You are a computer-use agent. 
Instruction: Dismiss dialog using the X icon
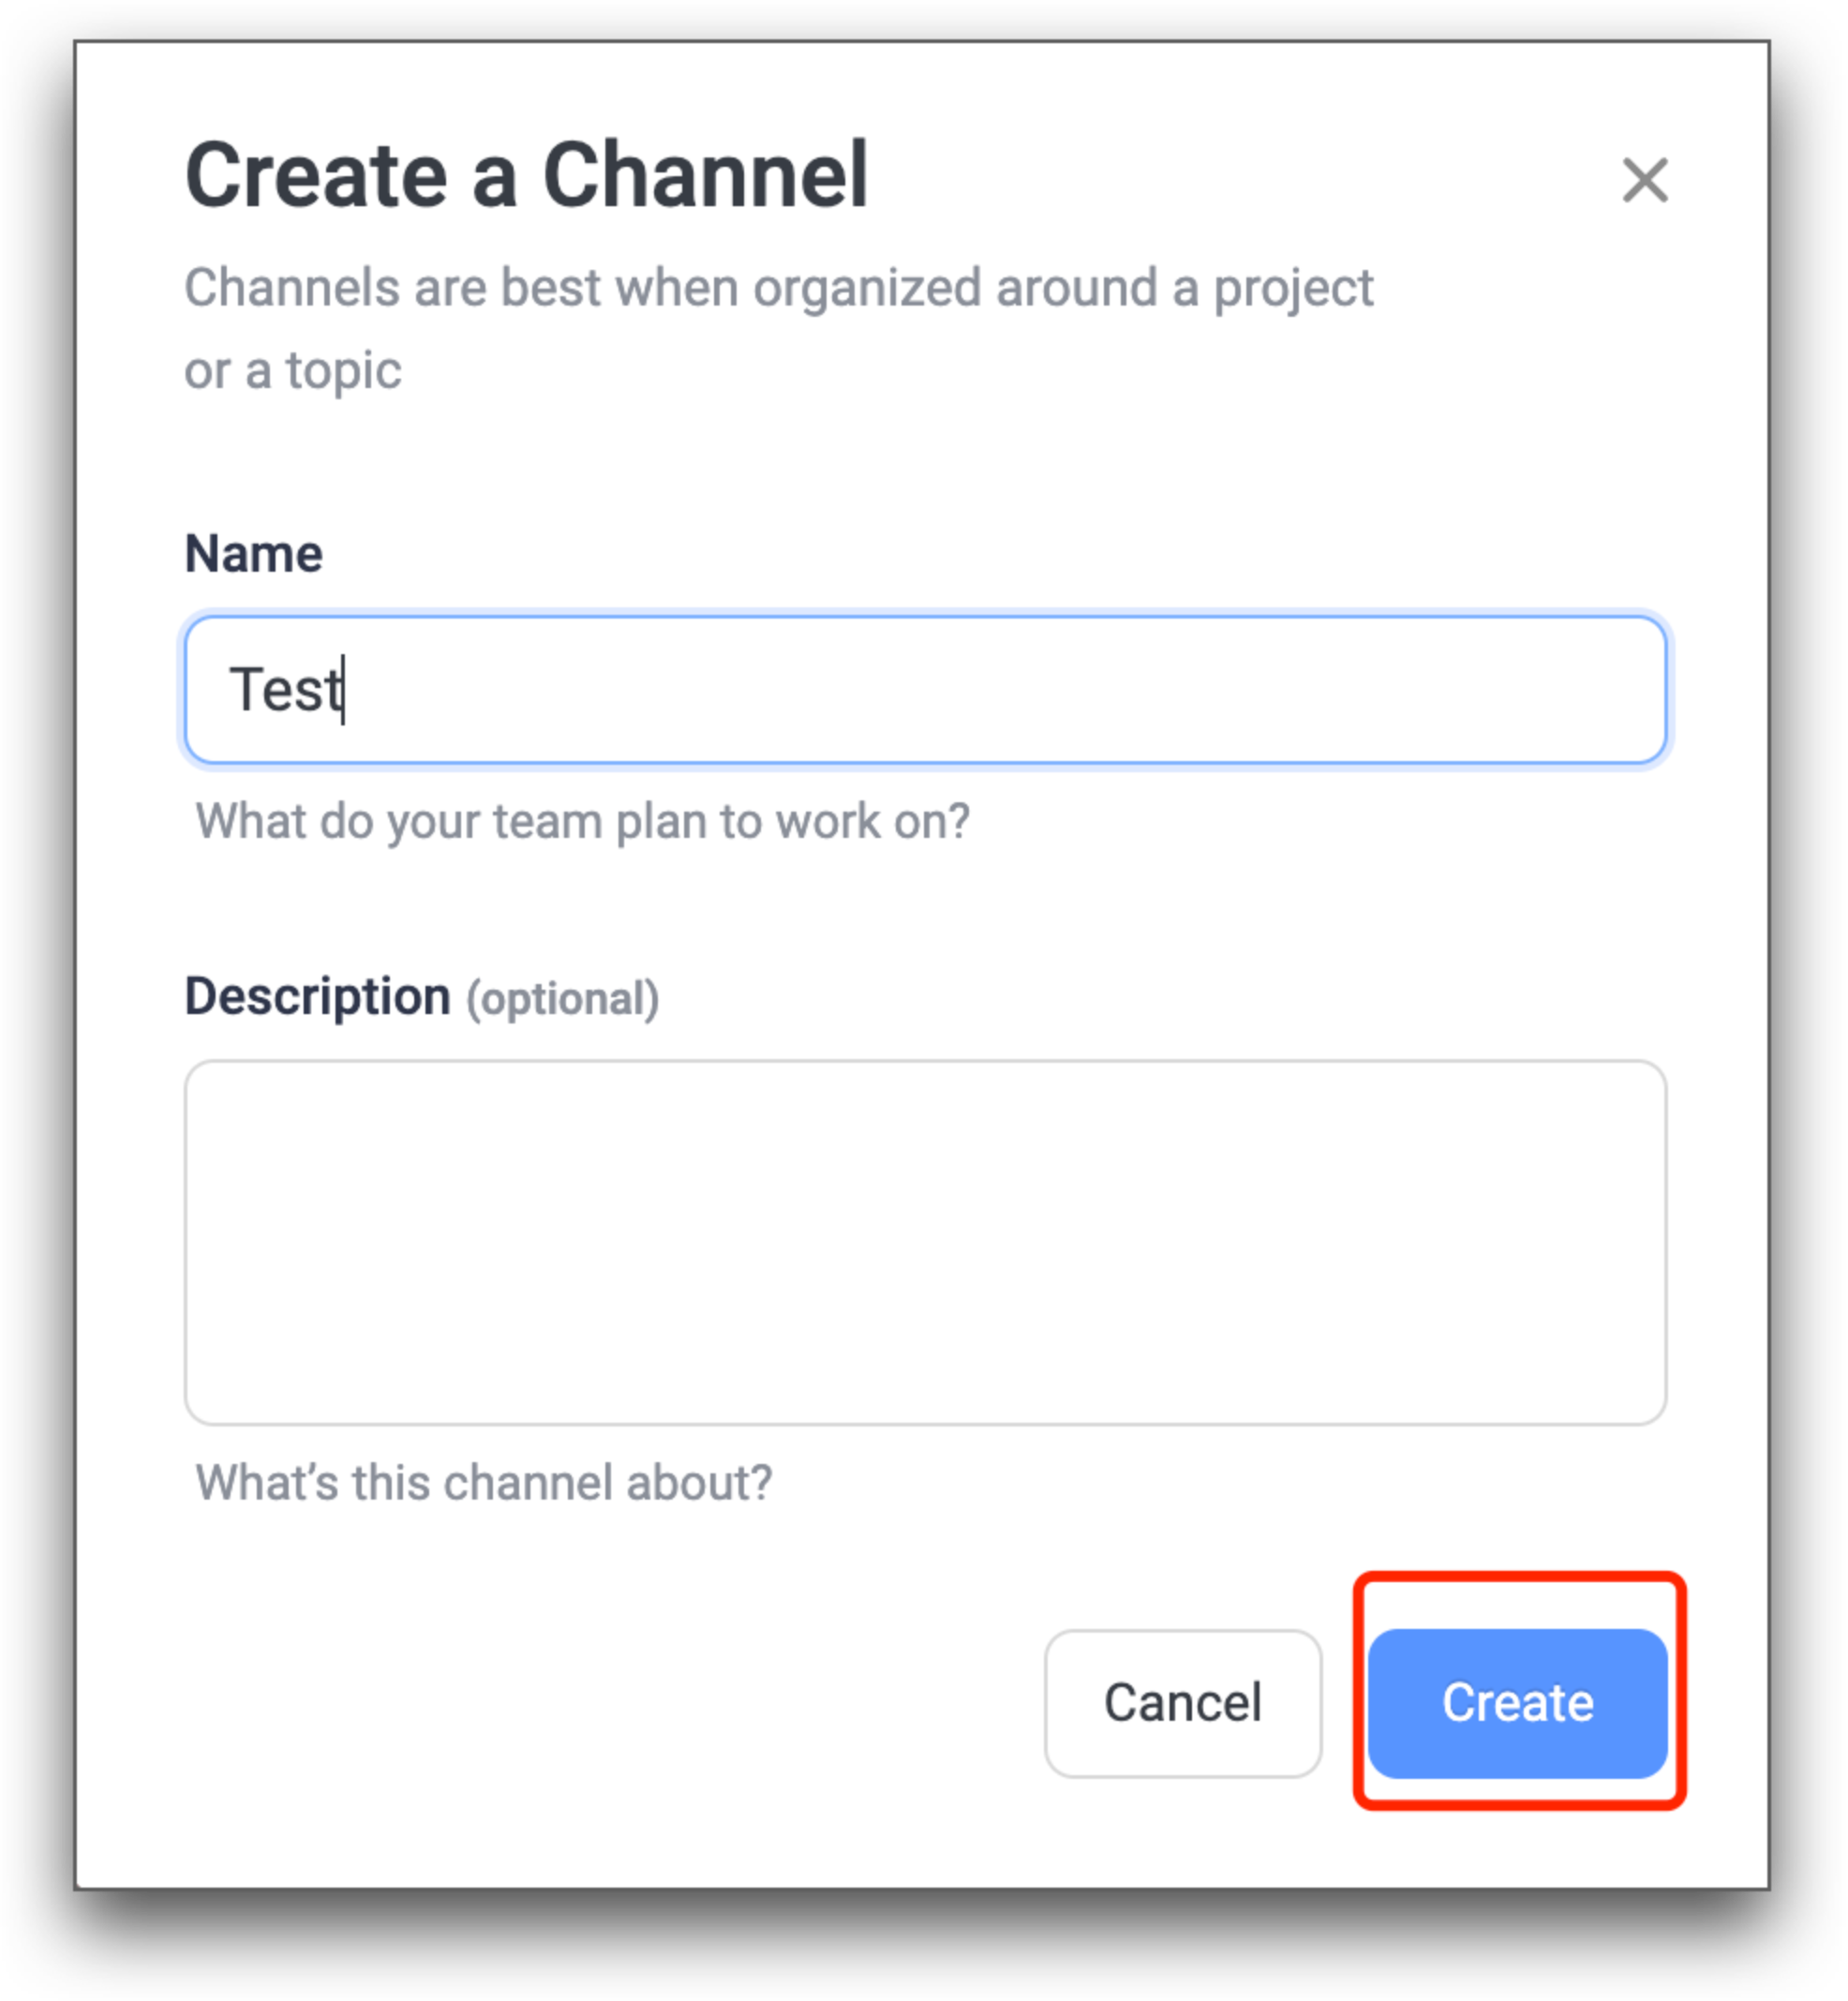1644,180
